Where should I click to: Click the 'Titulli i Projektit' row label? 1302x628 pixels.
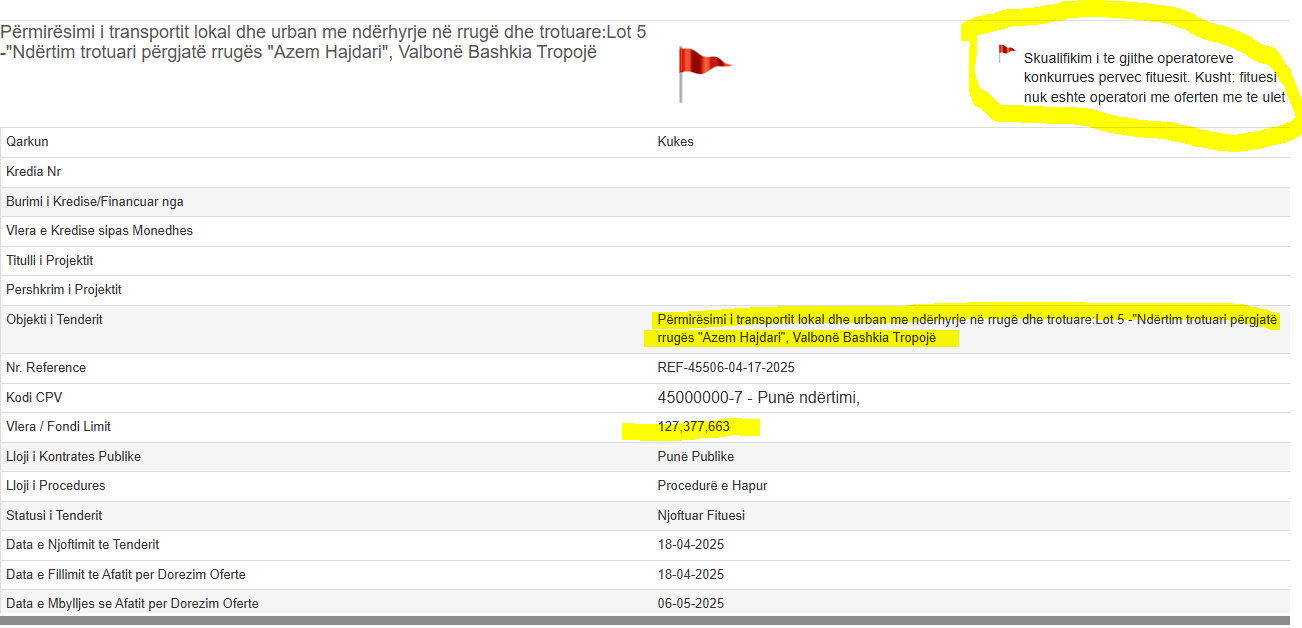[x=49, y=261]
